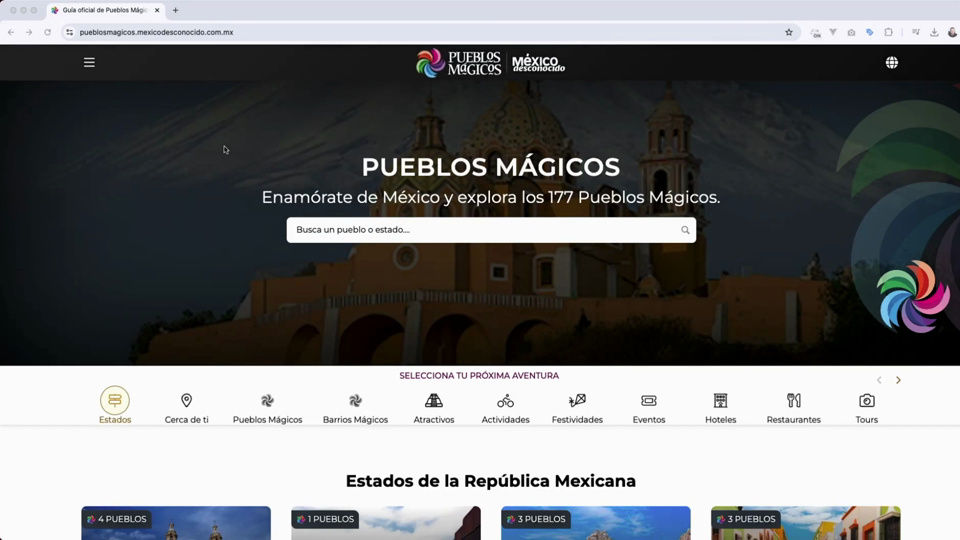Select the Pueblos Mágicos category
960x540 pixels.
[267, 407]
